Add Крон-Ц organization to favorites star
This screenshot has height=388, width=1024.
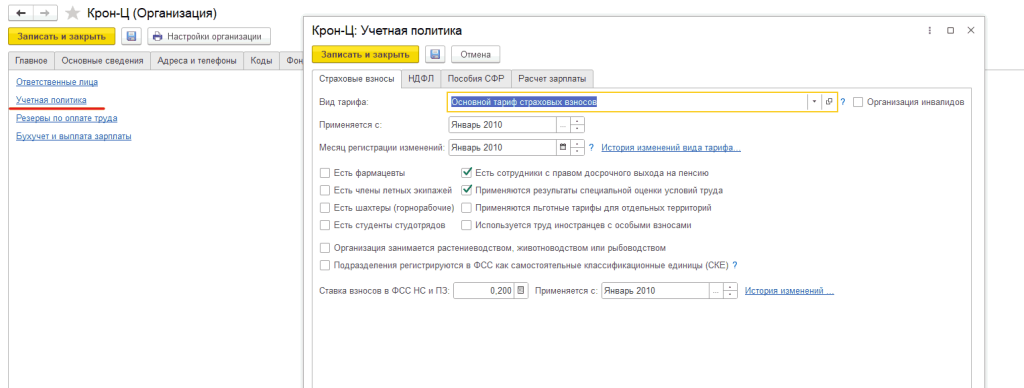tap(73, 13)
